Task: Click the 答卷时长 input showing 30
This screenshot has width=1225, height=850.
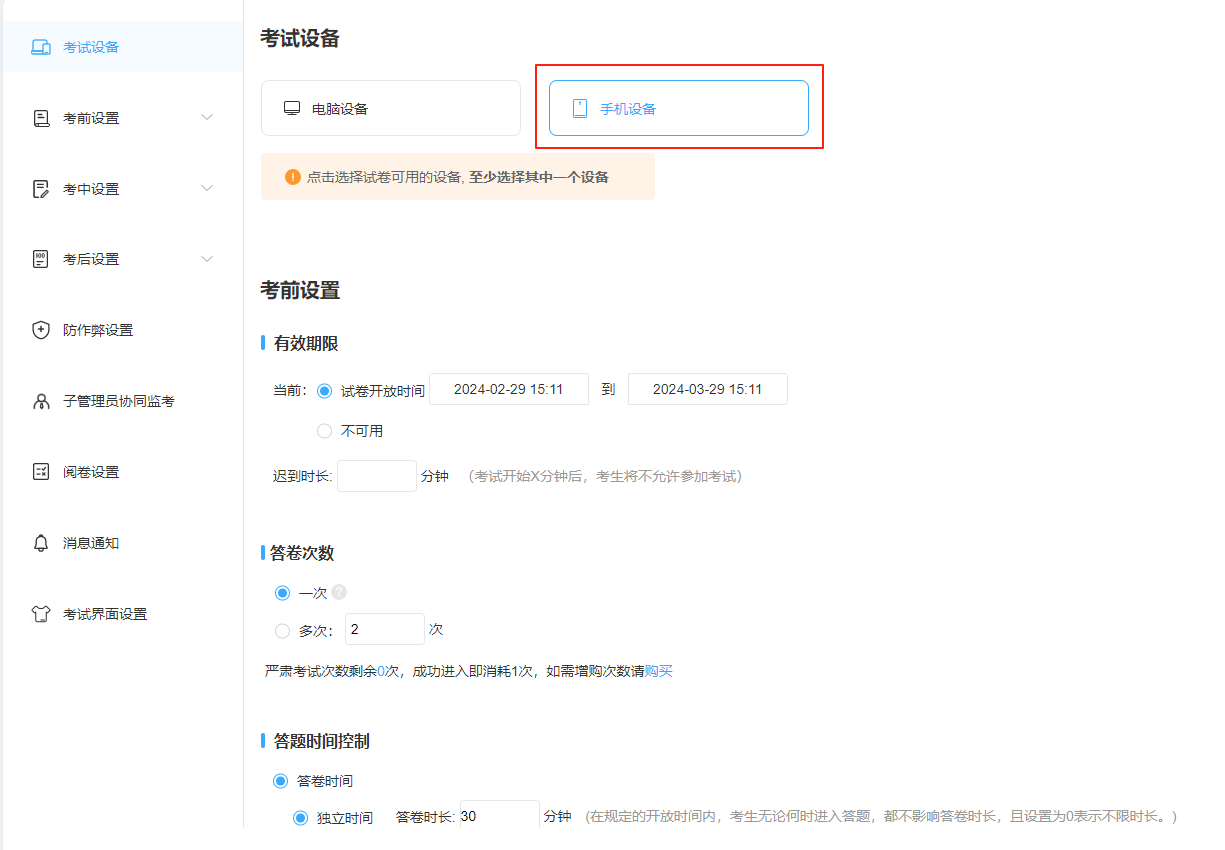Action: point(499,816)
